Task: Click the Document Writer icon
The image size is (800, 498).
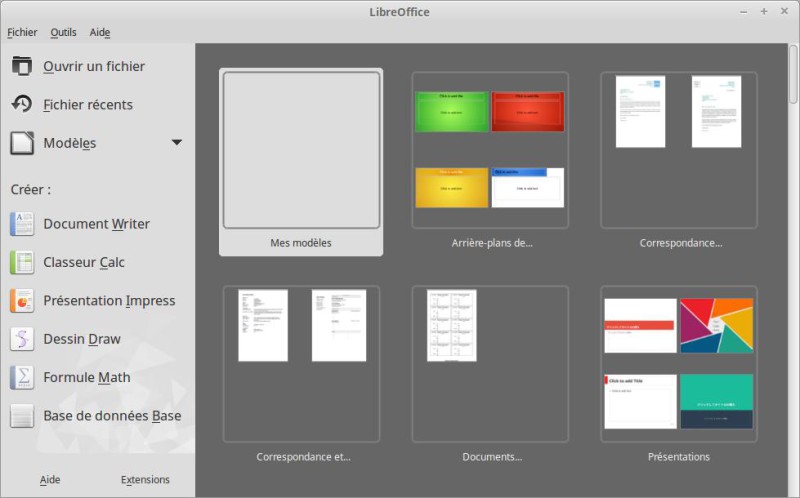Action: tap(22, 224)
